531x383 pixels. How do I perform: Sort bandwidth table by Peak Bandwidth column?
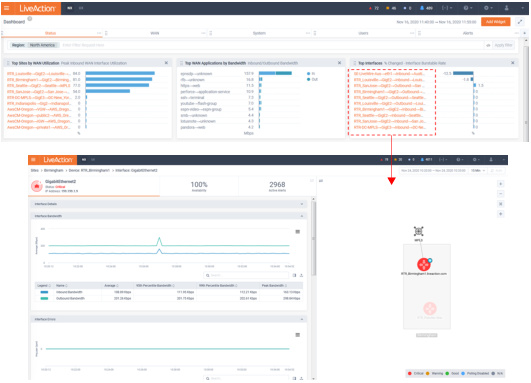[x=274, y=285]
